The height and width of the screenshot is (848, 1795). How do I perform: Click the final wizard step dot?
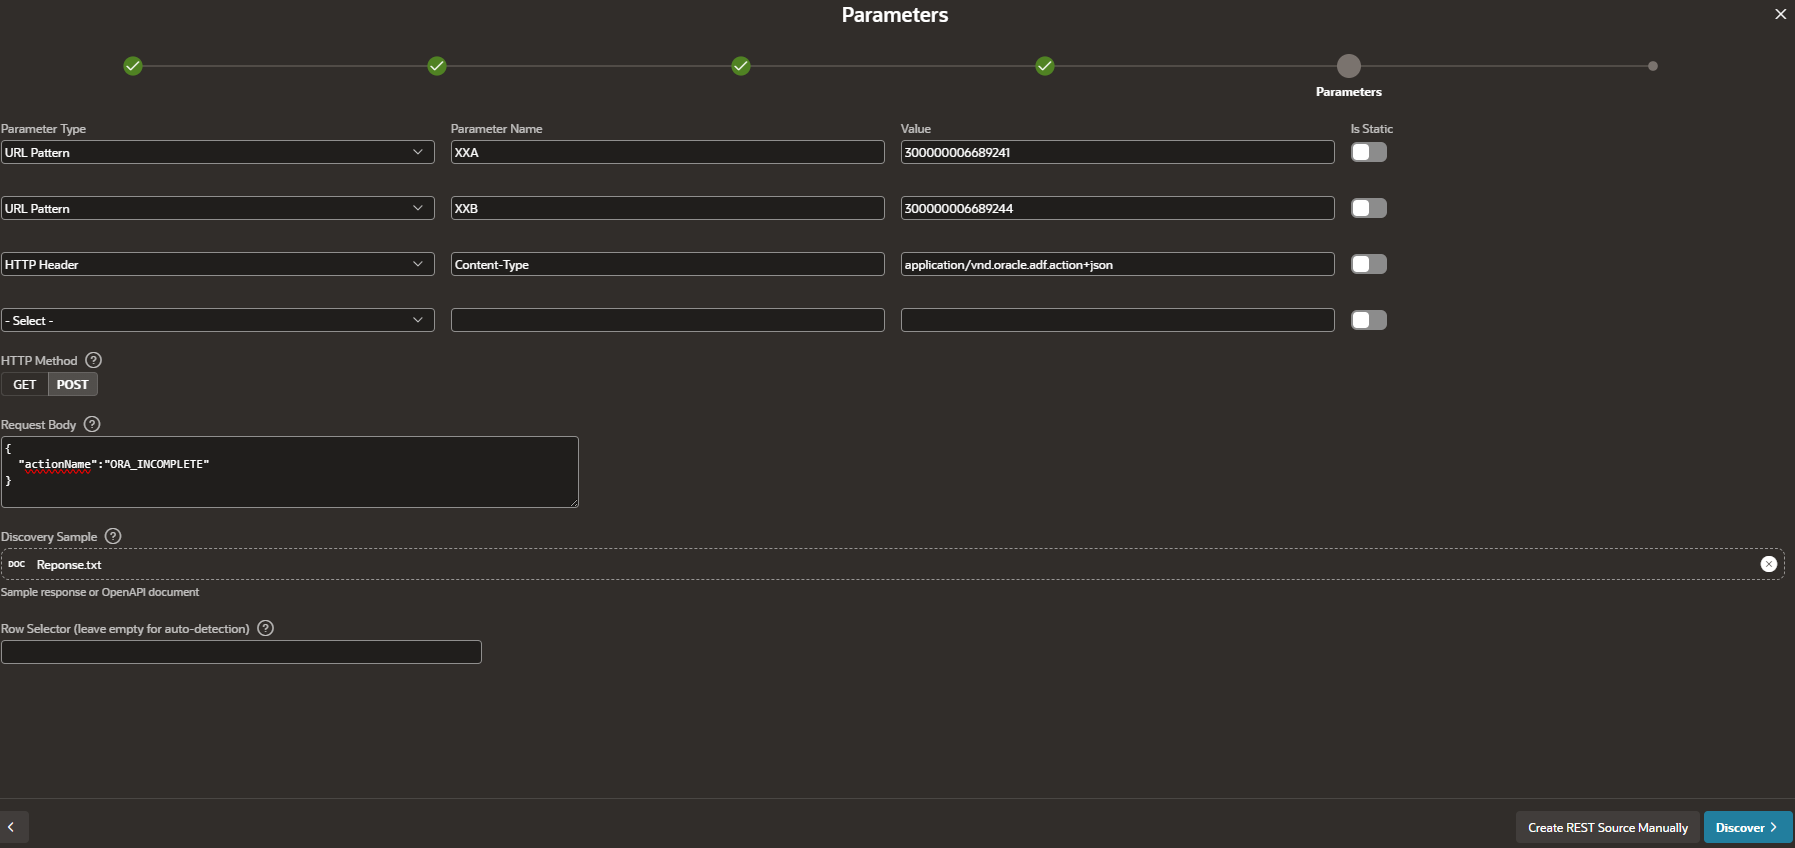click(1653, 66)
